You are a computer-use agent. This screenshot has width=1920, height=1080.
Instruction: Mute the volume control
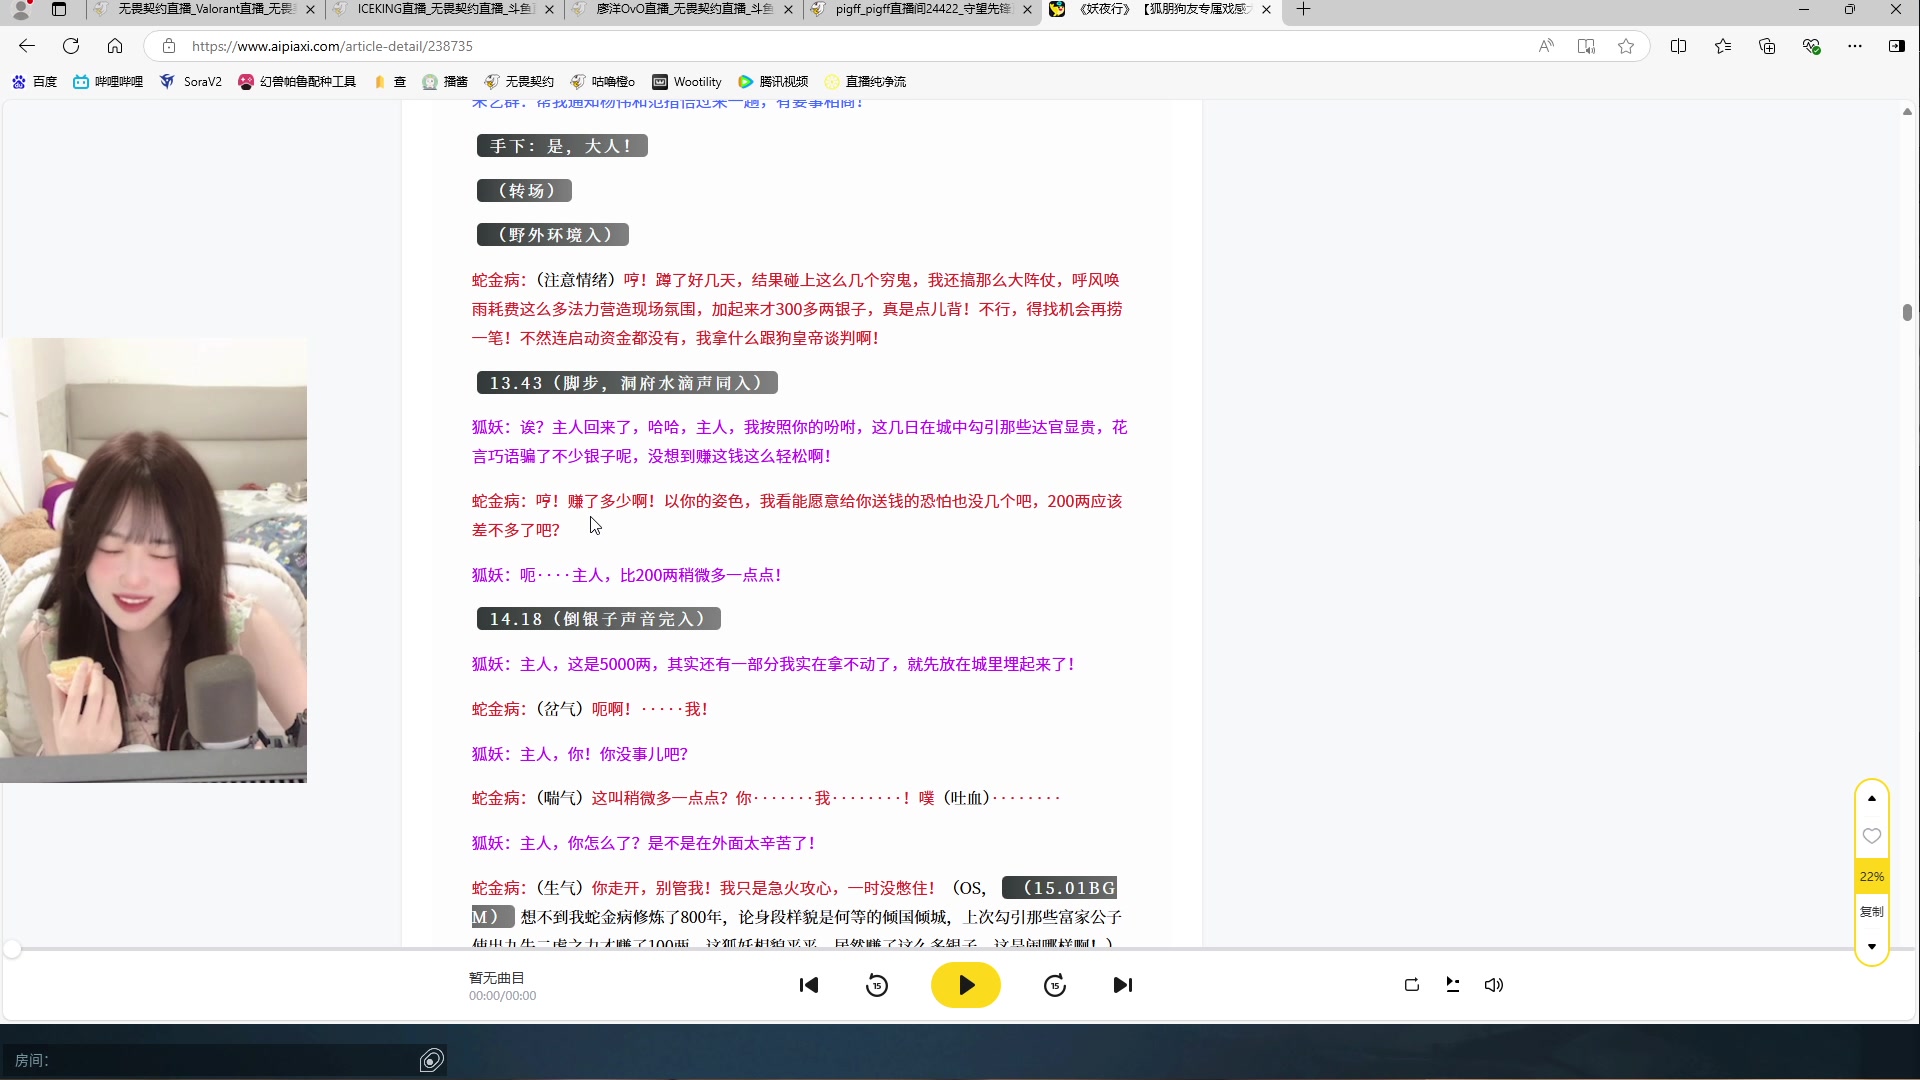[1493, 985]
